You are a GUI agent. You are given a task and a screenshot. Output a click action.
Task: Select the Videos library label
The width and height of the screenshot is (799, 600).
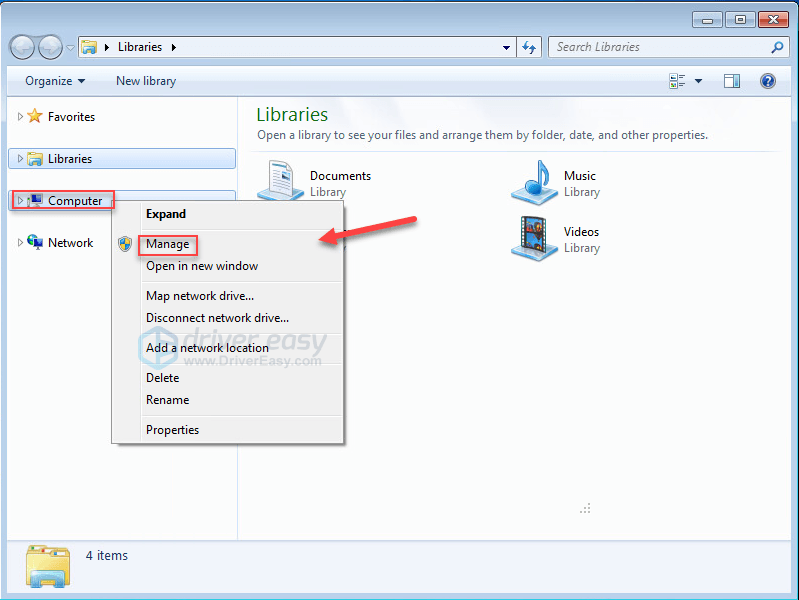click(581, 232)
